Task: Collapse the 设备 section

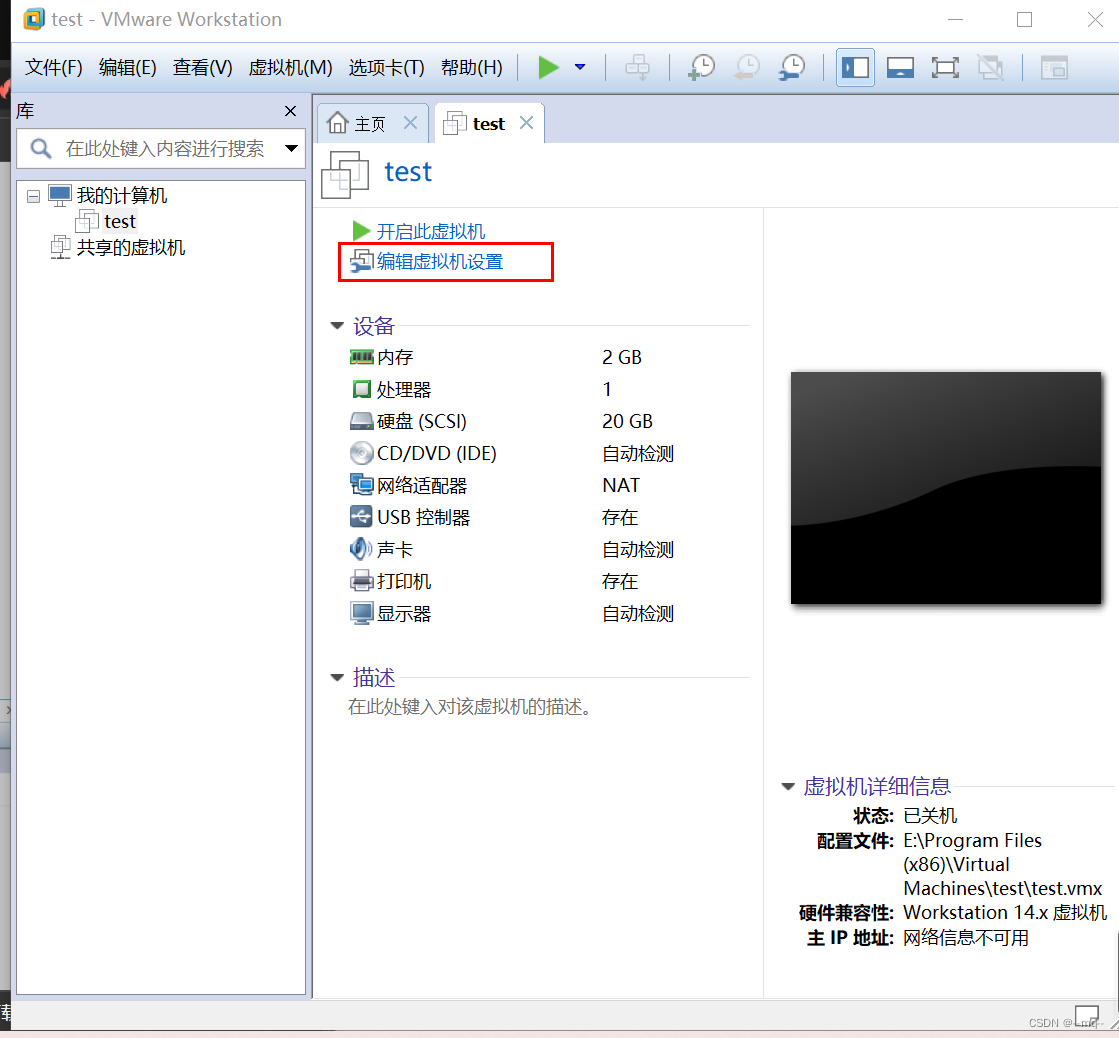Action: tap(337, 326)
